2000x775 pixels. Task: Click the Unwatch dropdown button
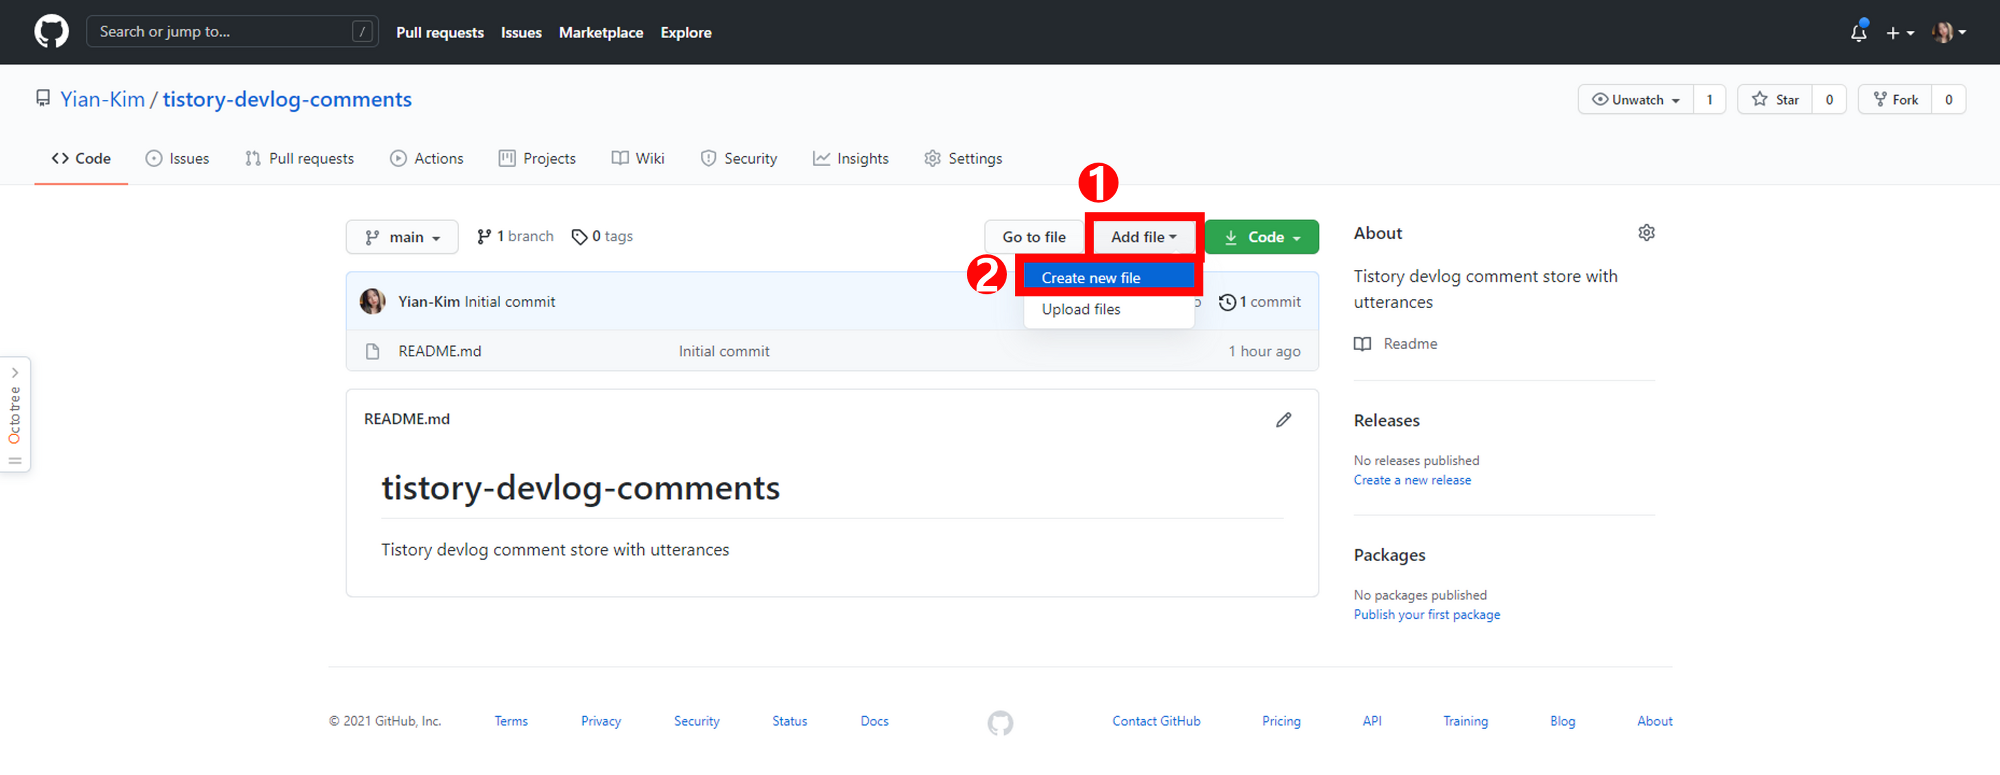(1636, 99)
